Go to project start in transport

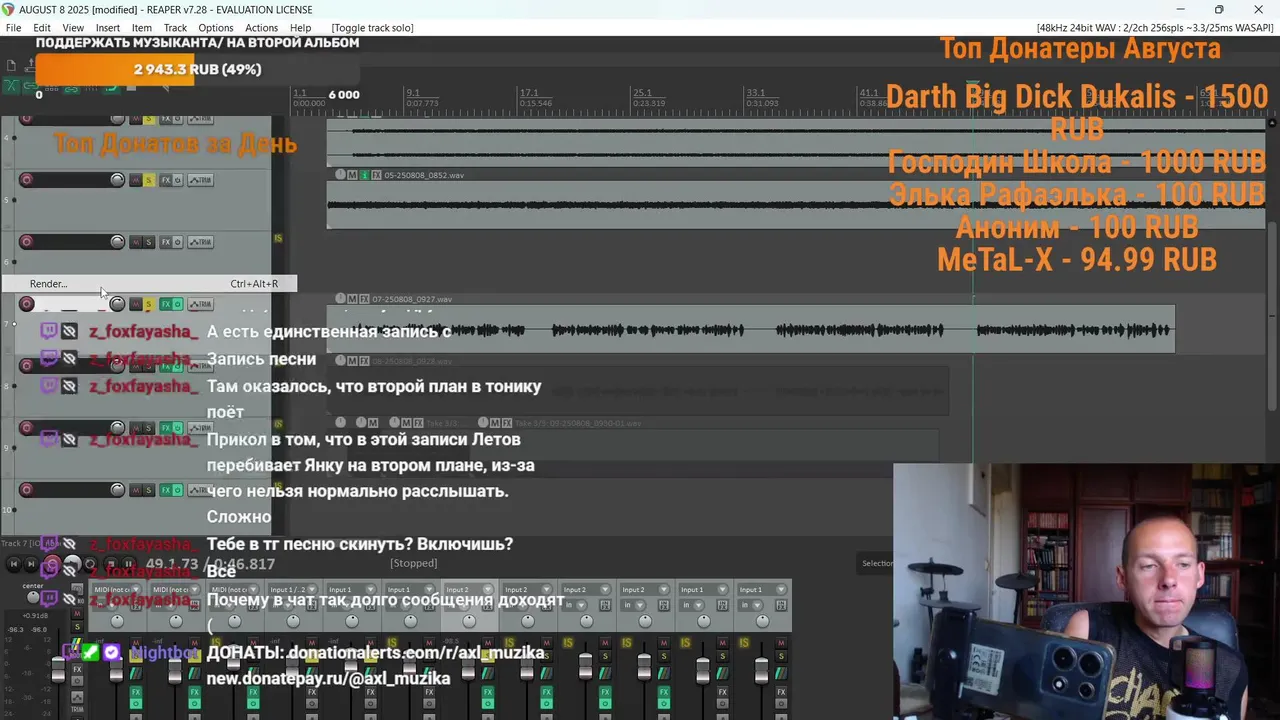click(x=13, y=564)
